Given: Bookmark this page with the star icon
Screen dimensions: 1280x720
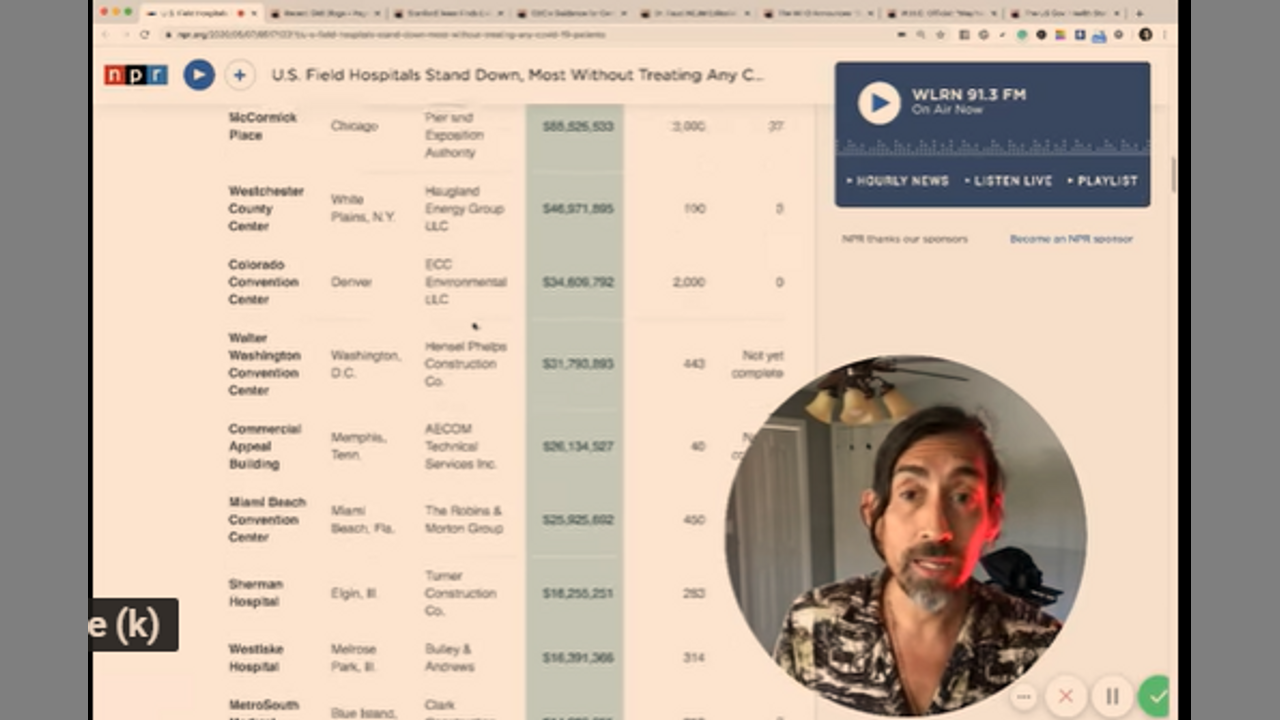Looking at the screenshot, I should [940, 34].
